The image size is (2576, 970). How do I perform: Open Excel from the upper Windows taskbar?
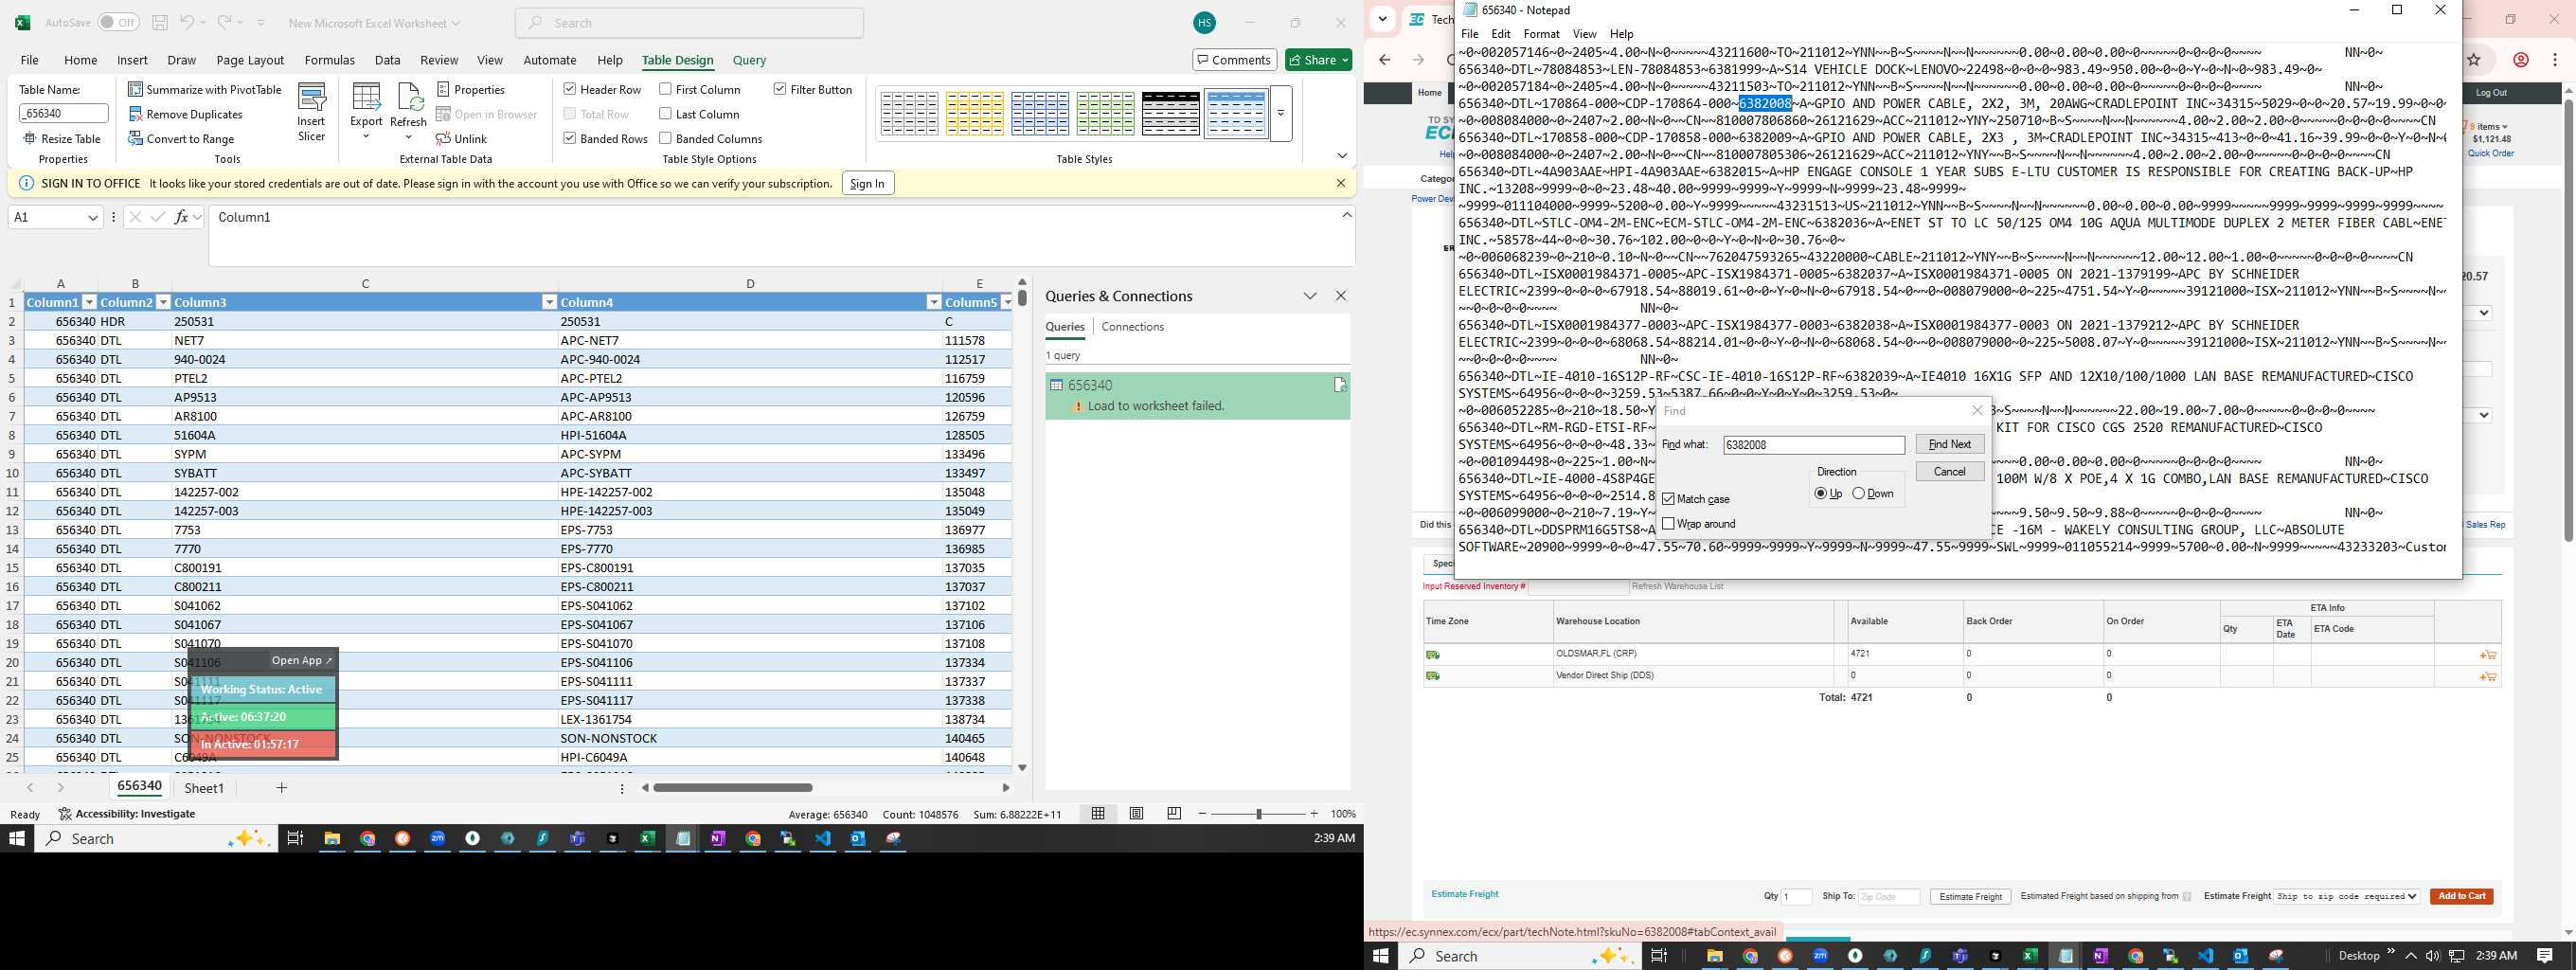click(x=647, y=839)
